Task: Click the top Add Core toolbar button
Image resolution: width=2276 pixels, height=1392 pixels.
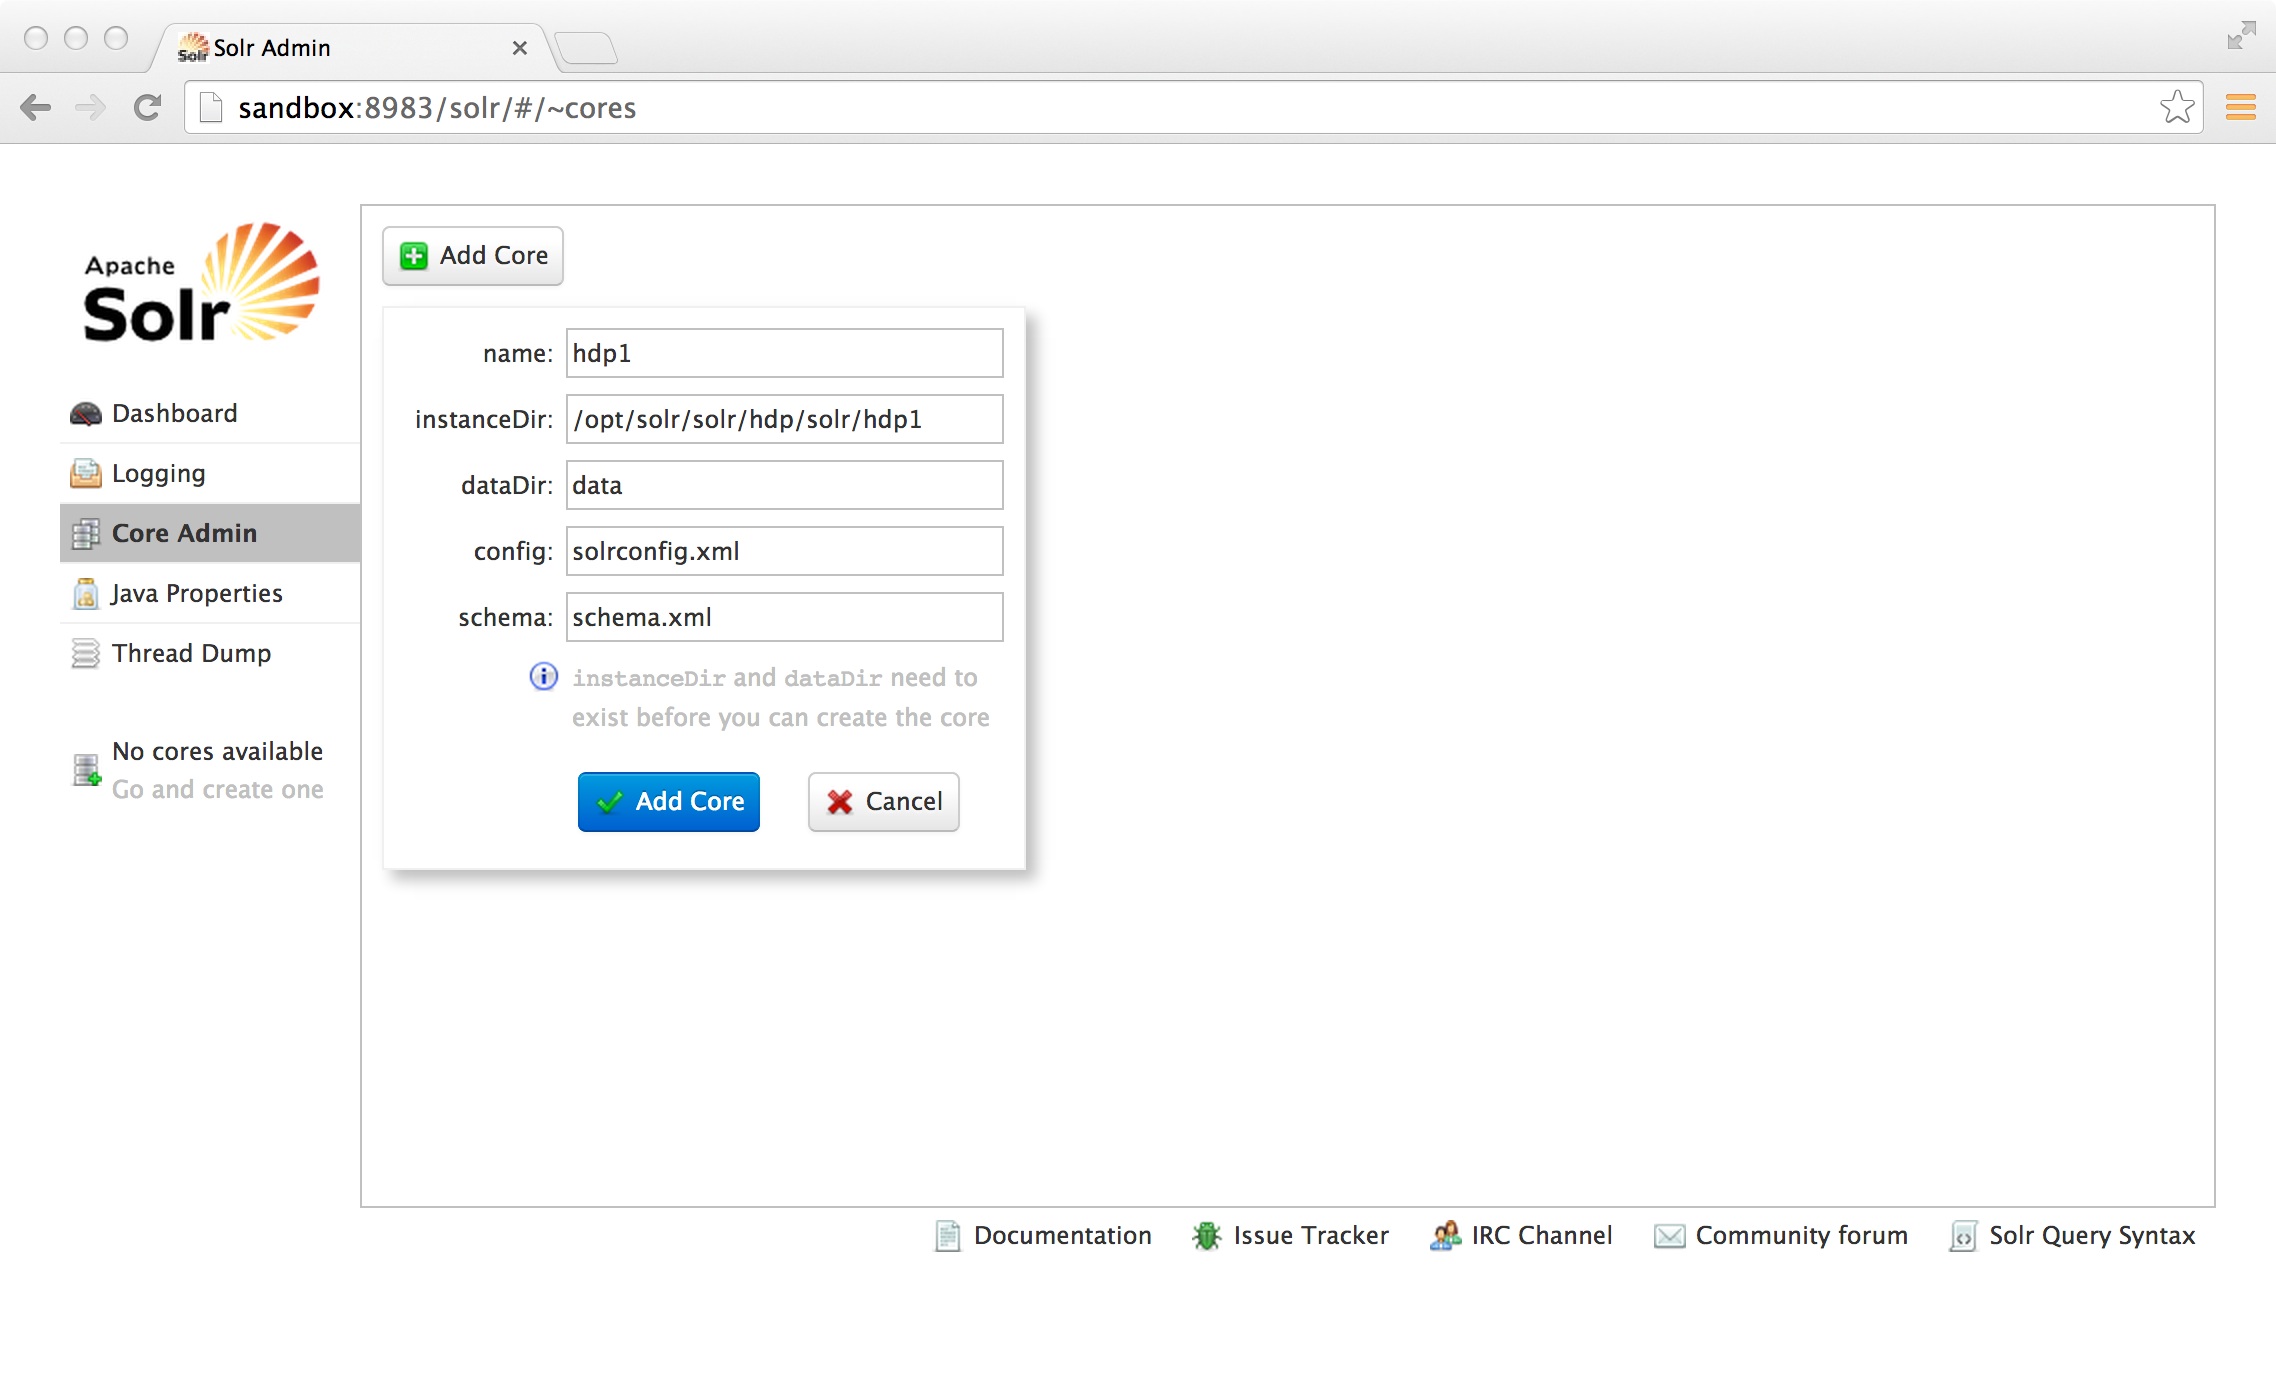Action: coord(473,256)
